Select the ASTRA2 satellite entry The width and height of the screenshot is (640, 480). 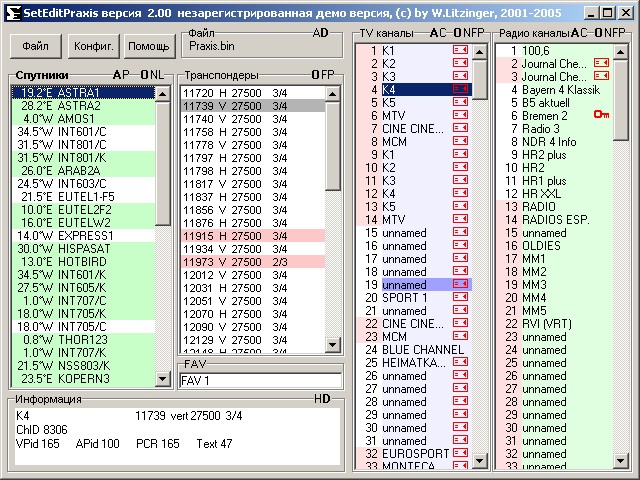70,105
